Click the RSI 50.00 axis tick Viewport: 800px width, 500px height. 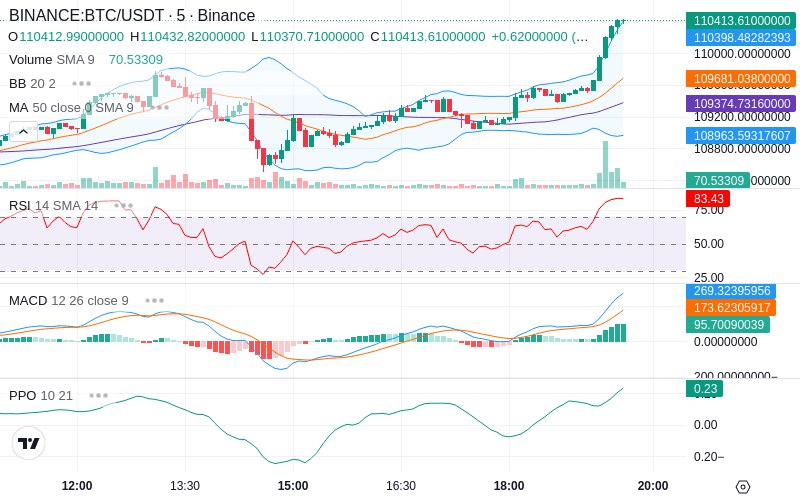(x=709, y=244)
